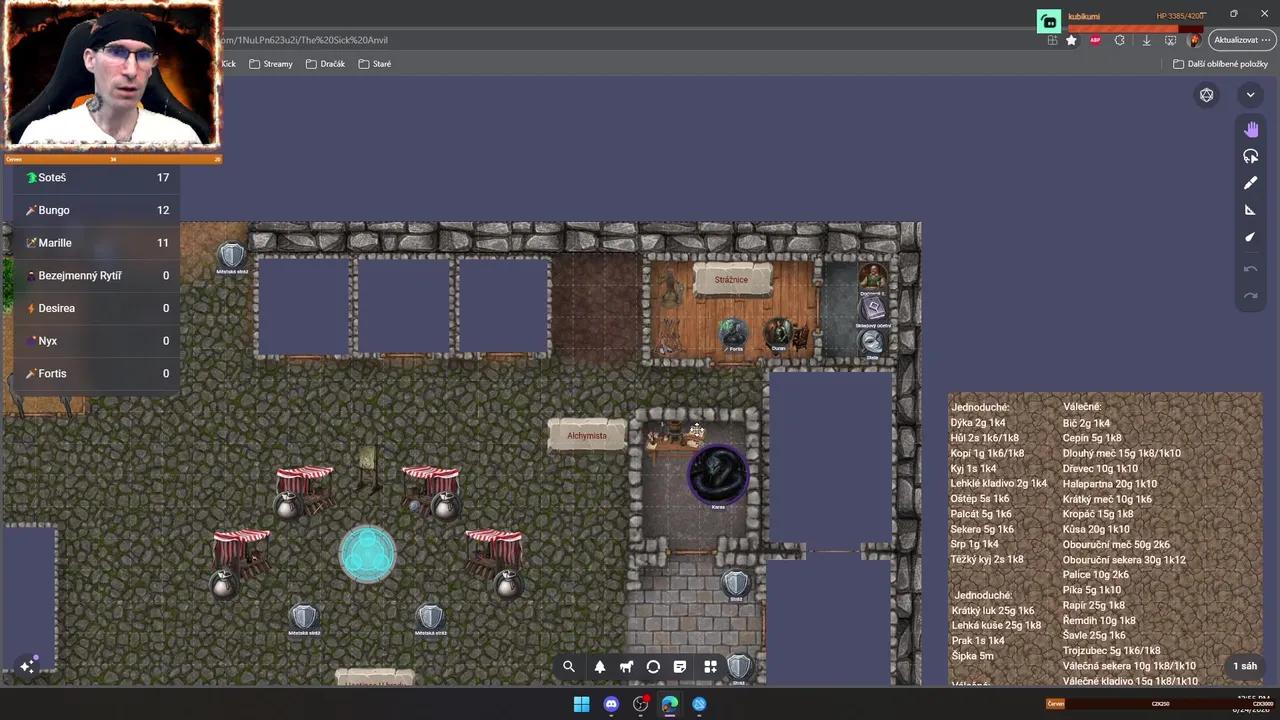
Task: Select the Fortis initiative entry
Action: pos(97,373)
